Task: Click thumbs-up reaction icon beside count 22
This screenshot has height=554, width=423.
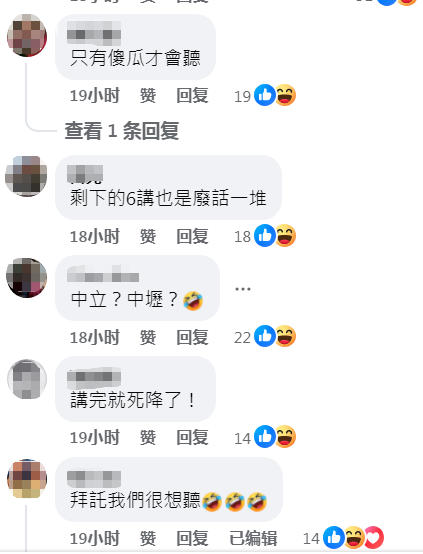Action: (265, 336)
